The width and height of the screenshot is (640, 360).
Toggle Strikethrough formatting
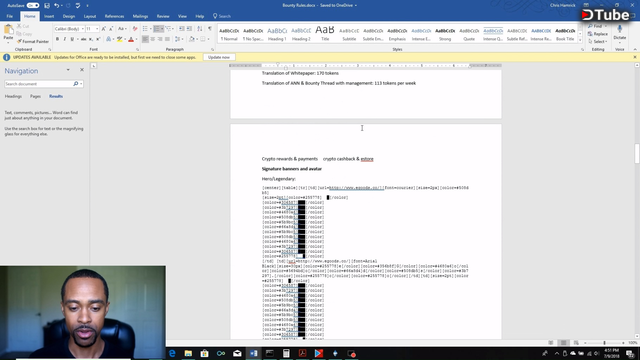coord(83,39)
